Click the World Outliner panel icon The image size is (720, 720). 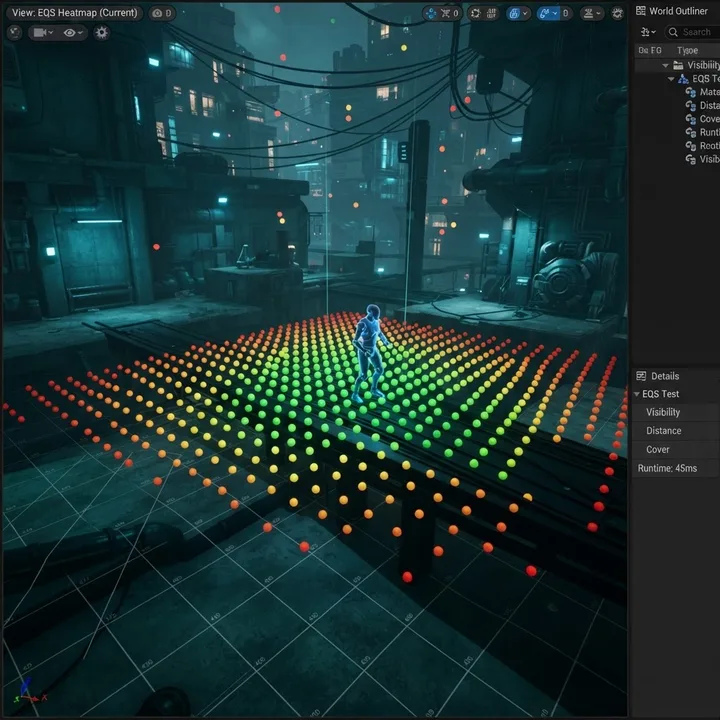click(641, 11)
